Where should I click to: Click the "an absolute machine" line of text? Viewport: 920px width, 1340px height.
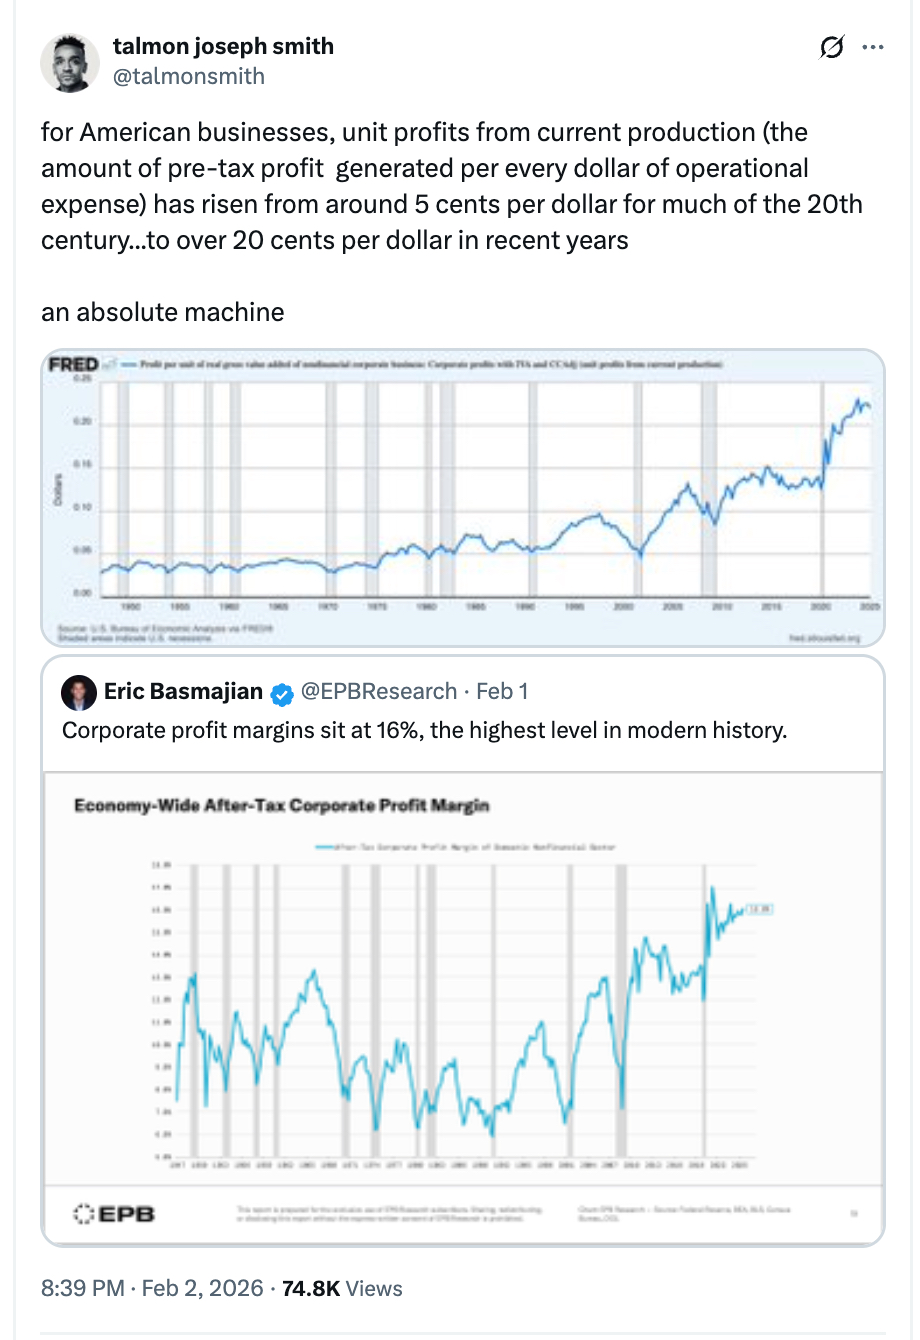(163, 312)
